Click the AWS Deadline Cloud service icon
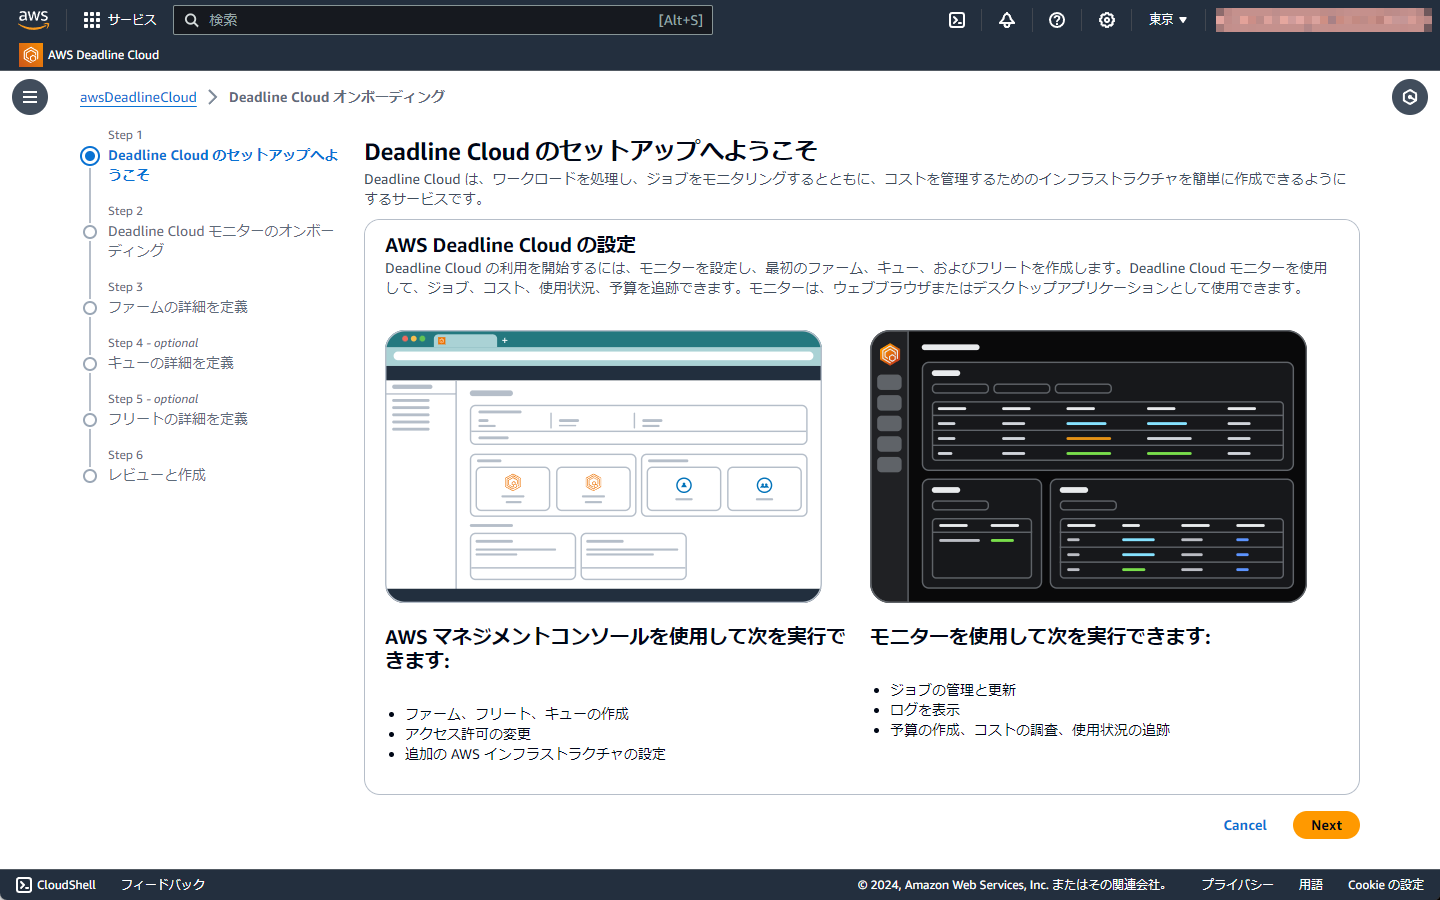 point(29,55)
